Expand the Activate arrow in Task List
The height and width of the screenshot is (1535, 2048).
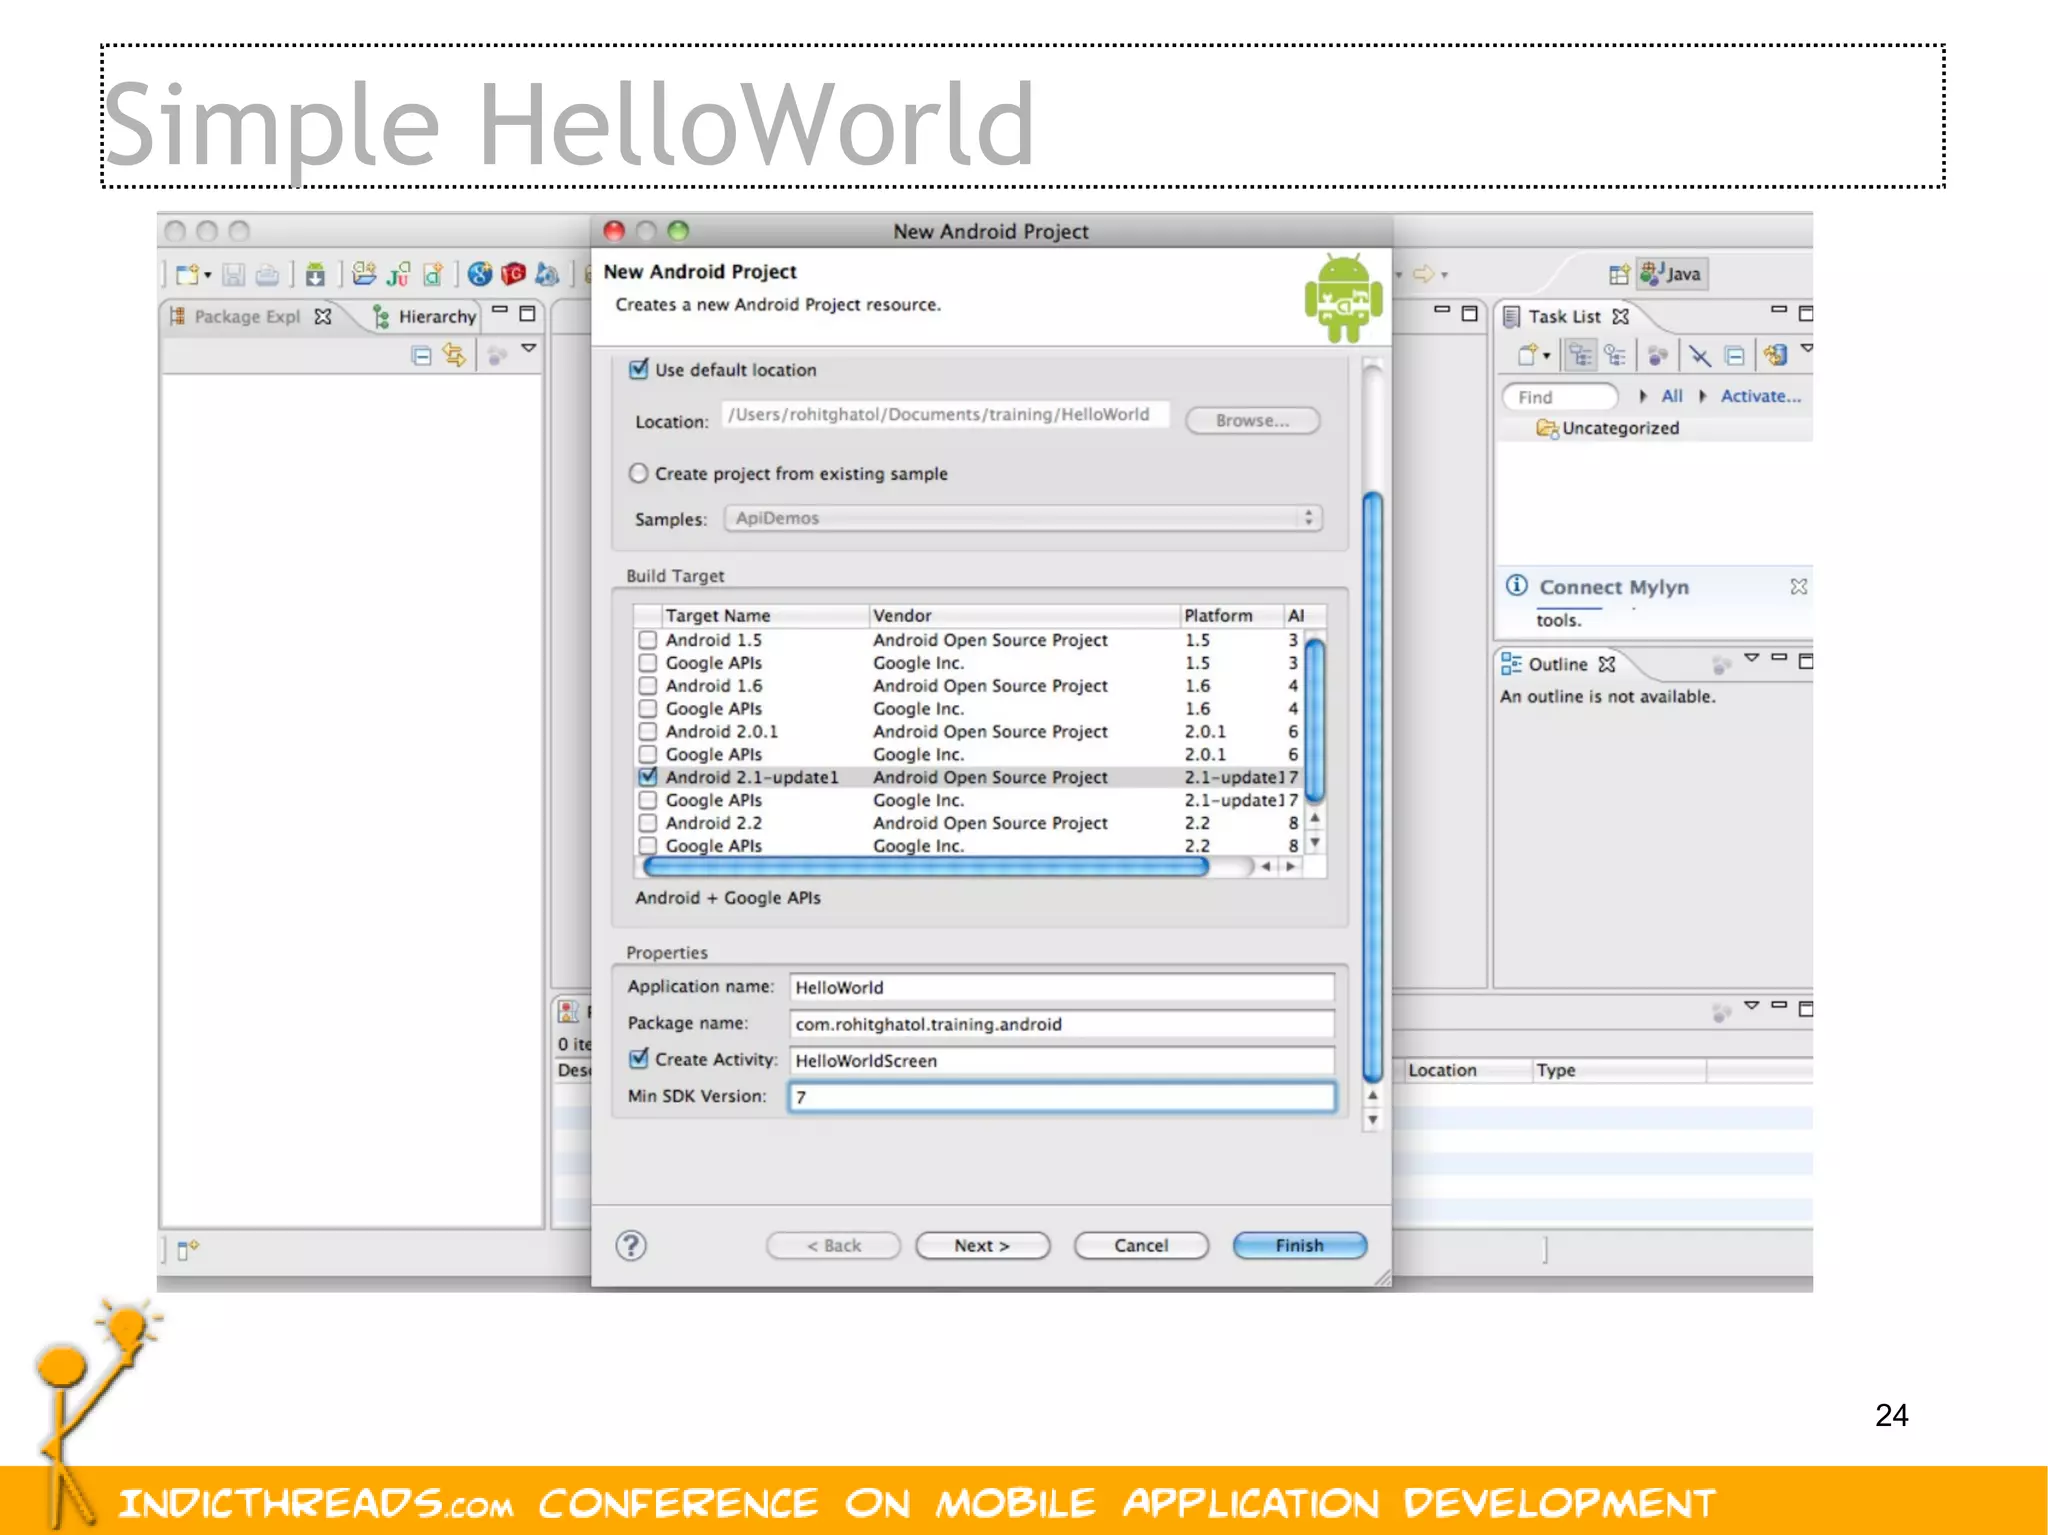(1702, 396)
